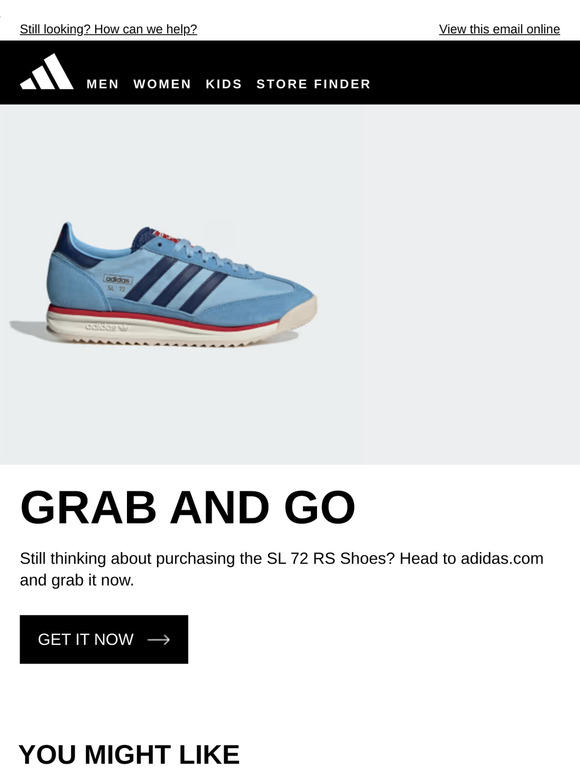This screenshot has height=774, width=580.
Task: Open the MEN category
Action: pos(103,84)
